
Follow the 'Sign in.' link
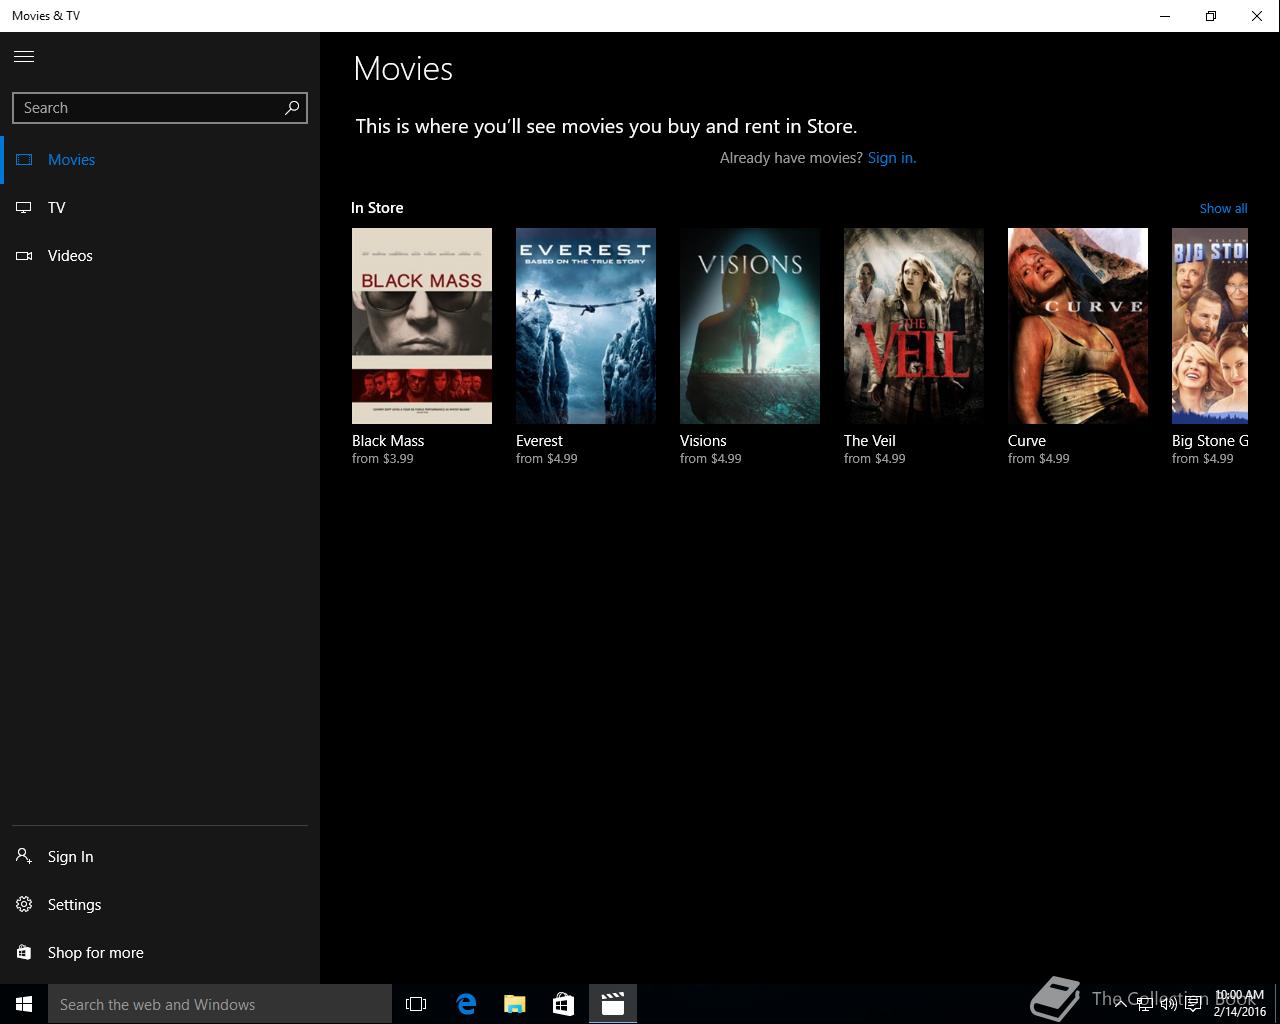pos(891,158)
